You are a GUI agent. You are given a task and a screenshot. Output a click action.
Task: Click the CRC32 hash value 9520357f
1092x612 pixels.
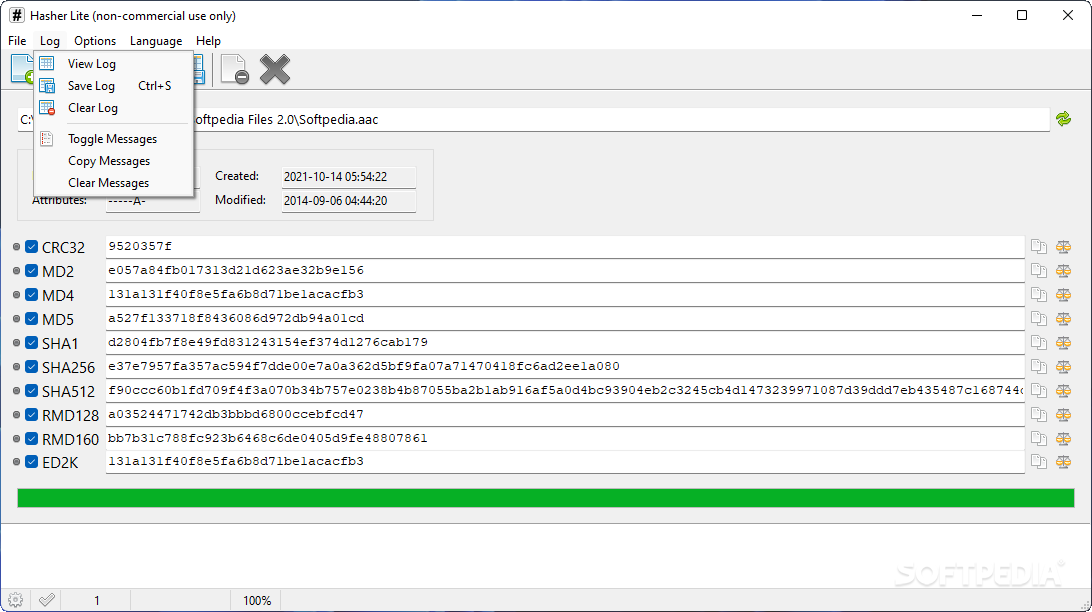tap(140, 246)
